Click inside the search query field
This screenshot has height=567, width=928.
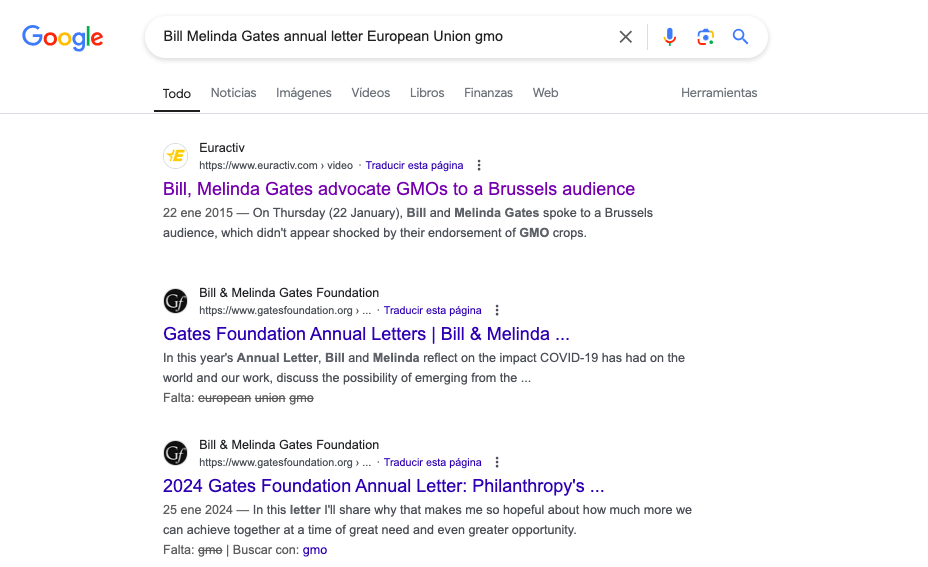380,37
